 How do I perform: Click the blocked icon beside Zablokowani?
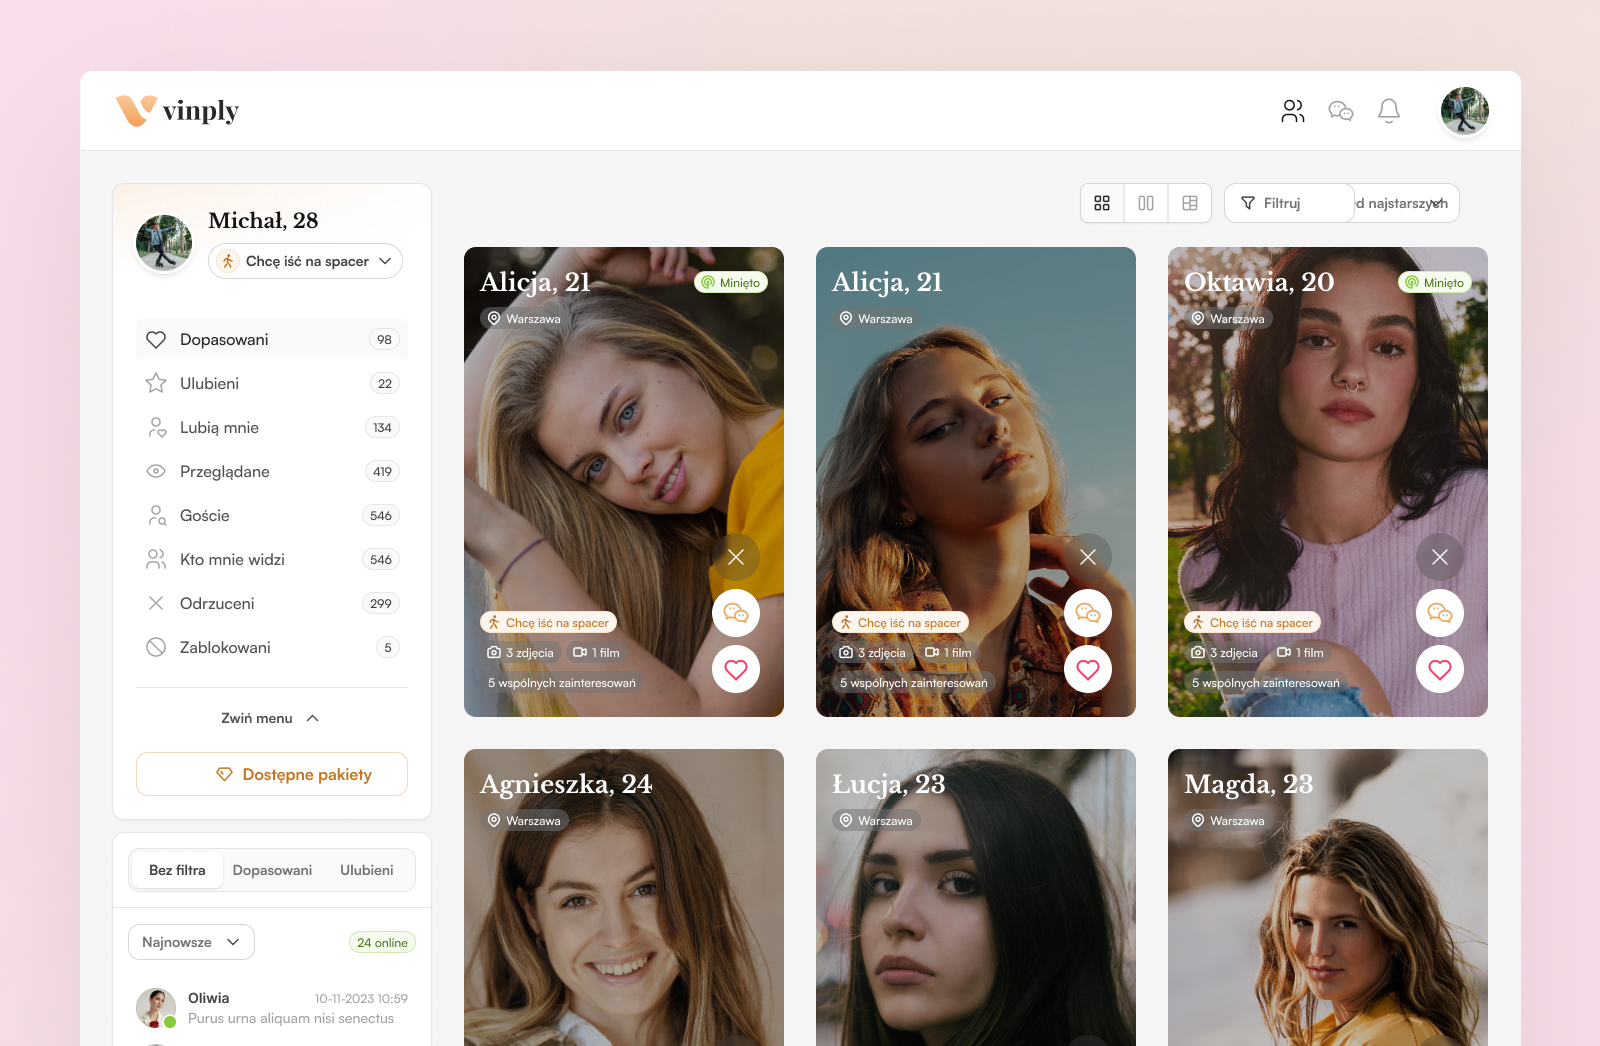156,647
